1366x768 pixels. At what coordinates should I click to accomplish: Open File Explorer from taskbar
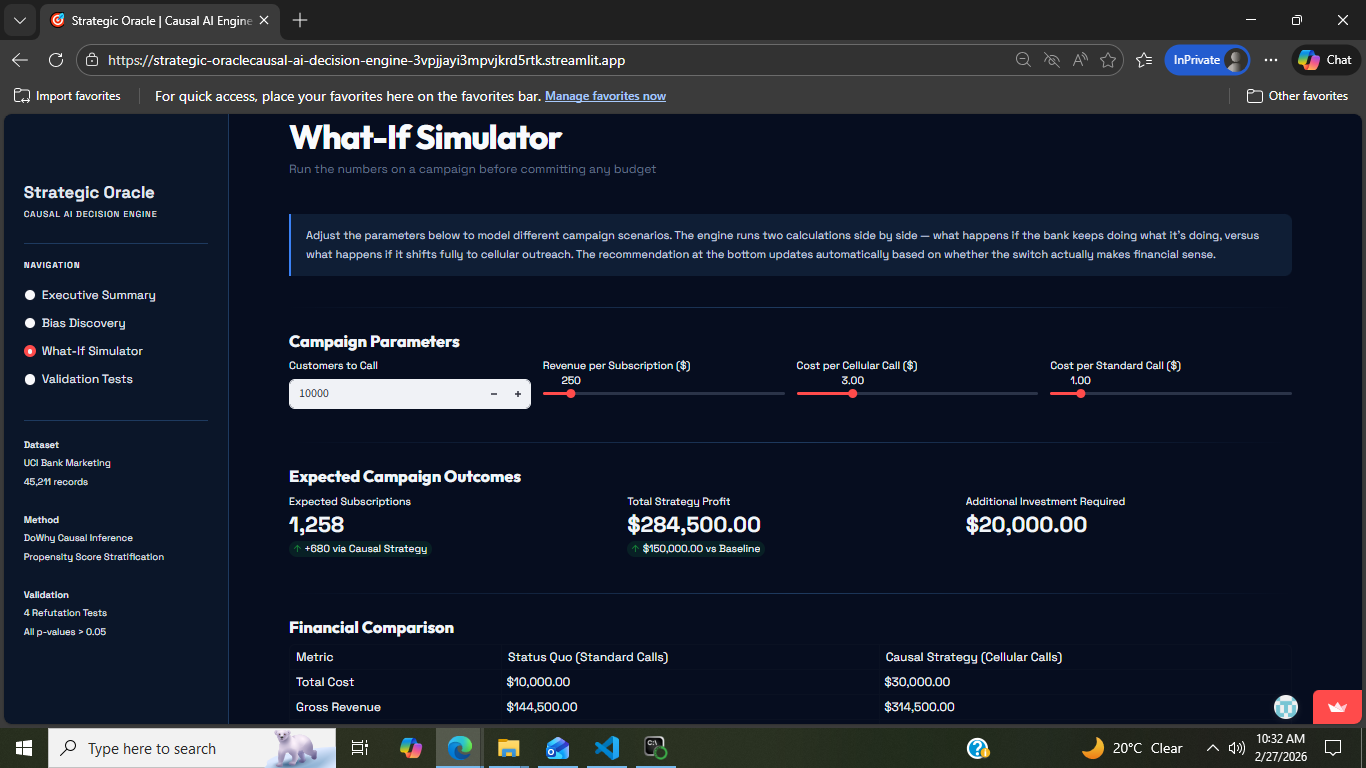coord(509,748)
